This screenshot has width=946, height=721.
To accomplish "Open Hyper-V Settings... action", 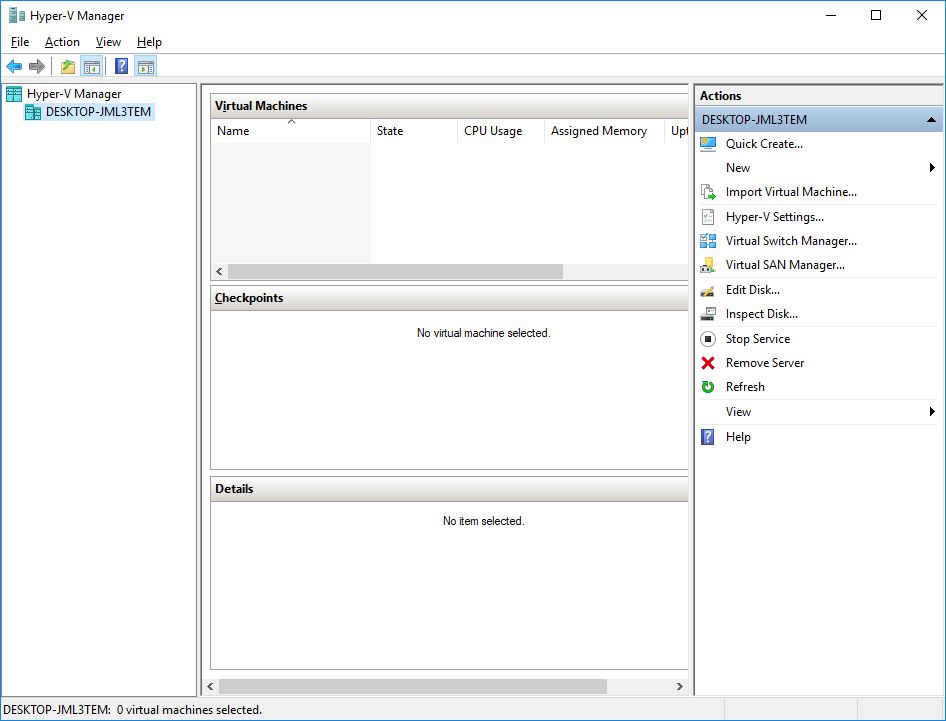I will (775, 217).
